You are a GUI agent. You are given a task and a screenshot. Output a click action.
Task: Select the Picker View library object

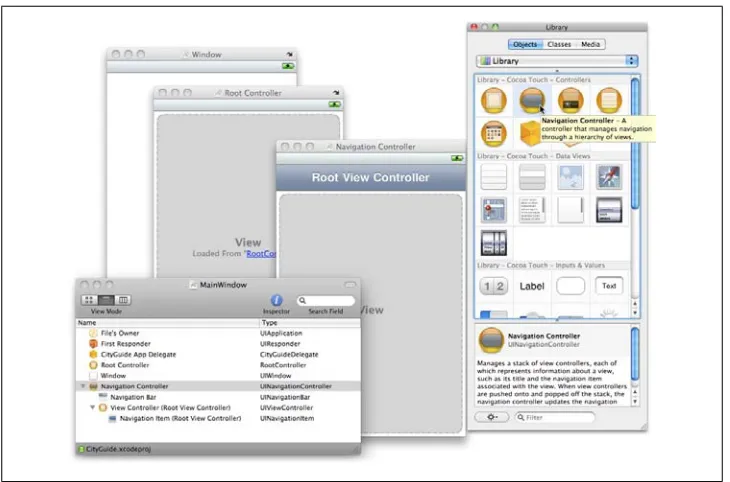(x=493, y=243)
